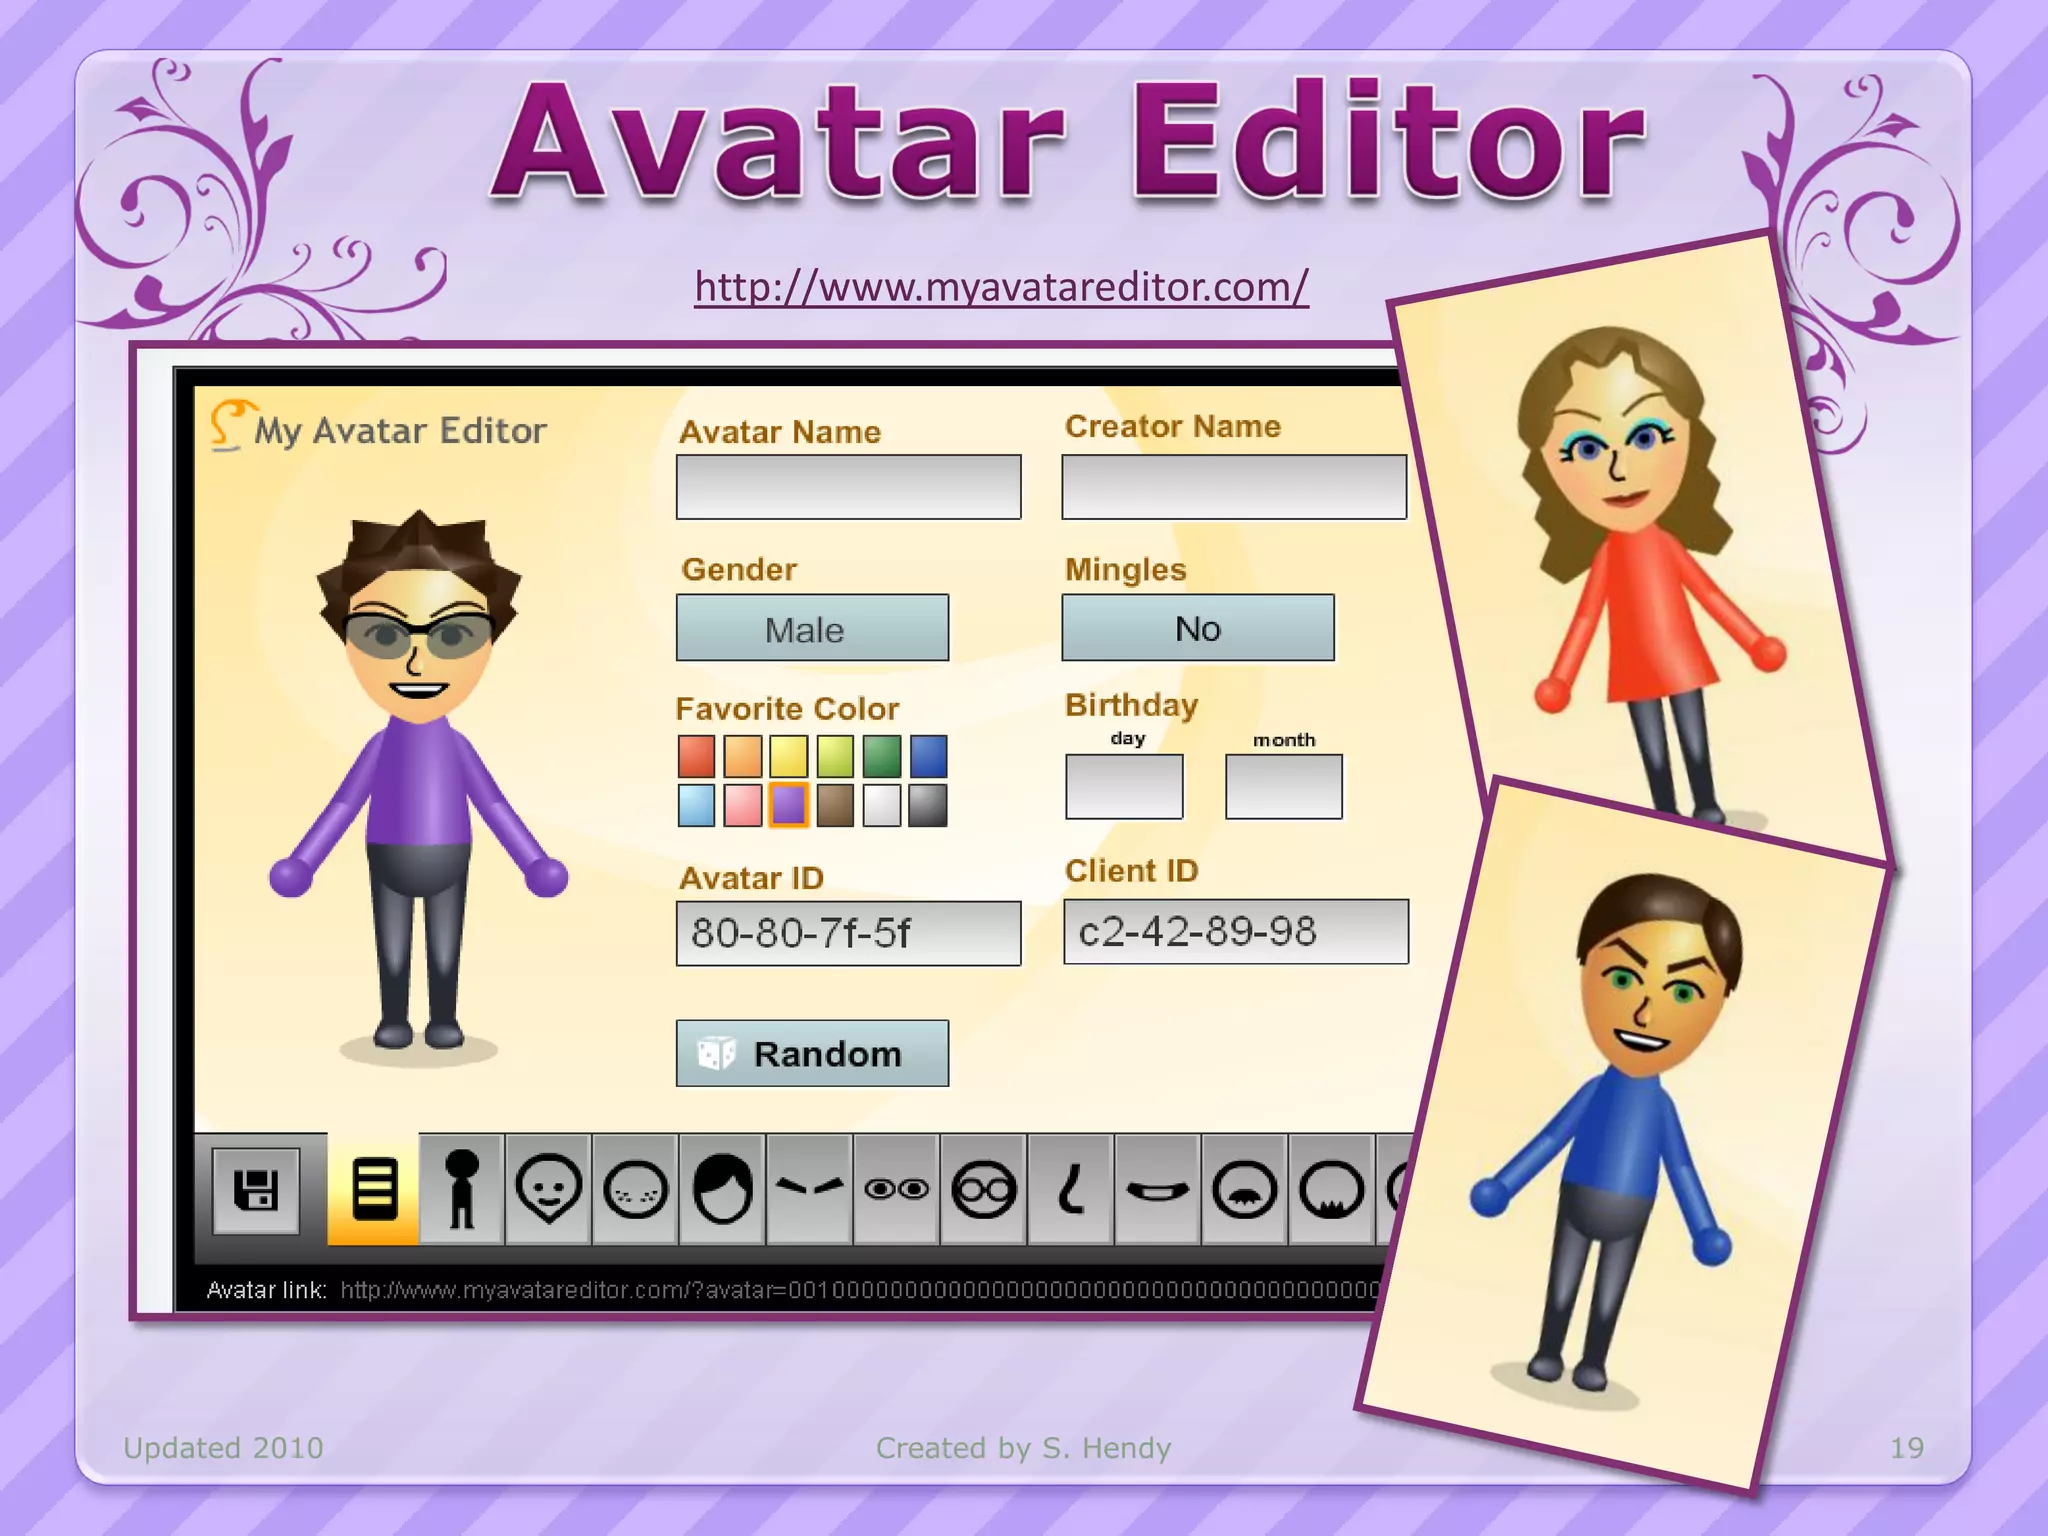The image size is (2048, 1536).
Task: Select the yellow info list tab
Action: [x=374, y=1189]
